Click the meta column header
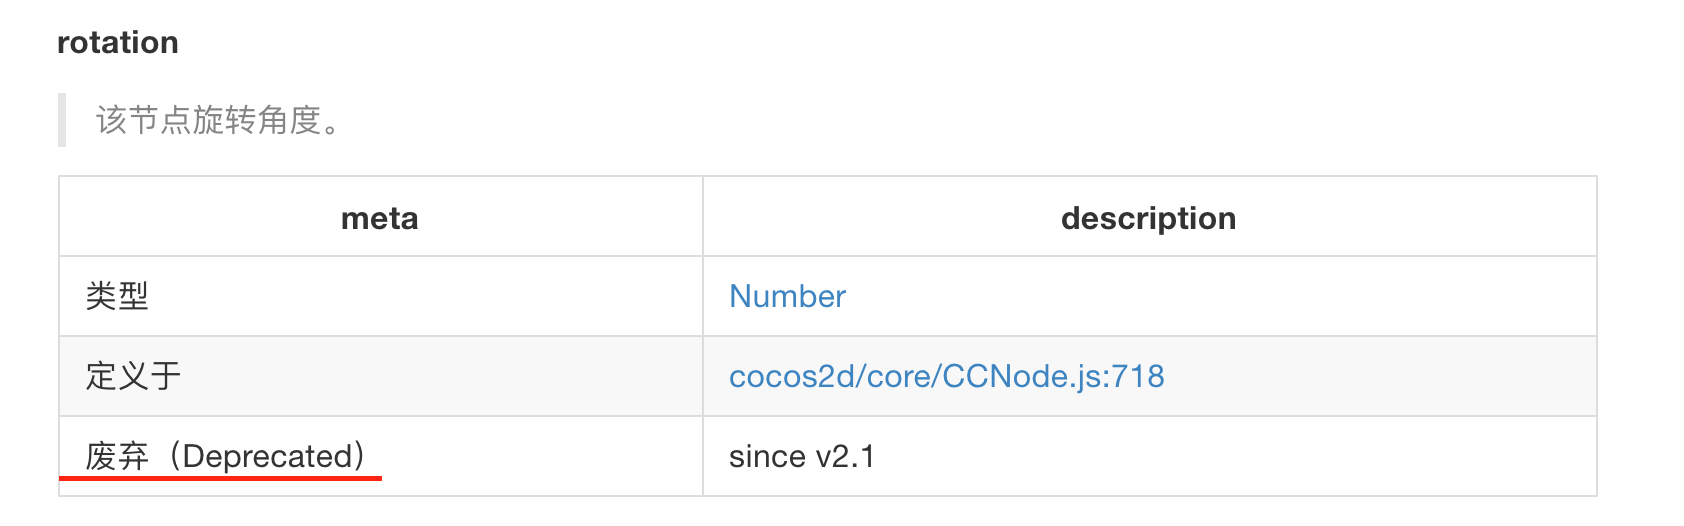This screenshot has width=1684, height=526. click(379, 218)
